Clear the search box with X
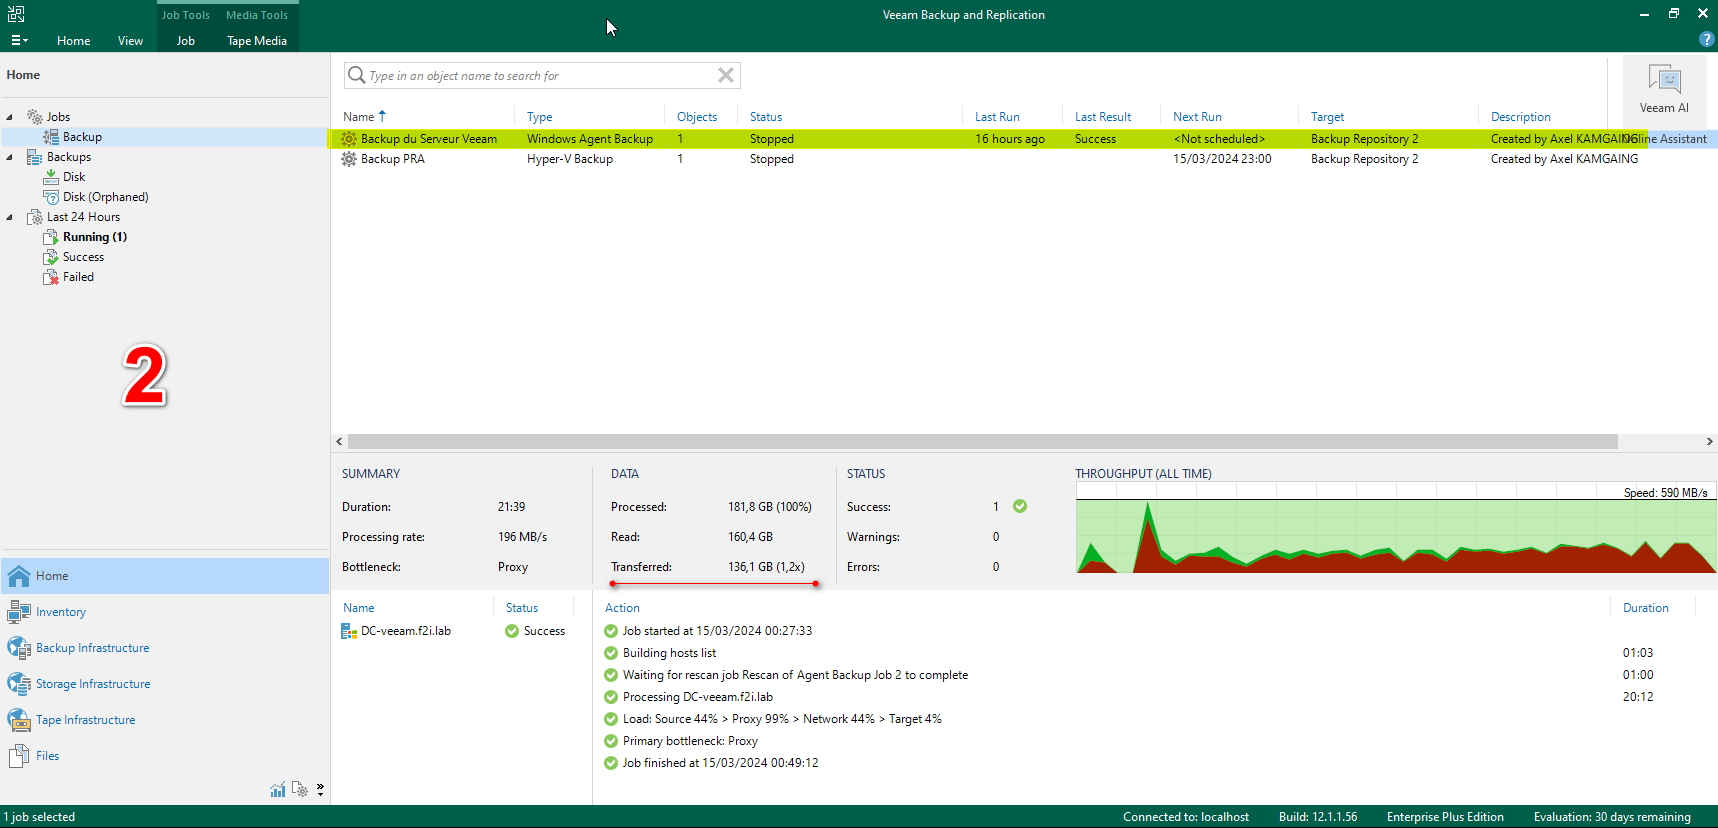The height and width of the screenshot is (828, 1718). coord(726,75)
